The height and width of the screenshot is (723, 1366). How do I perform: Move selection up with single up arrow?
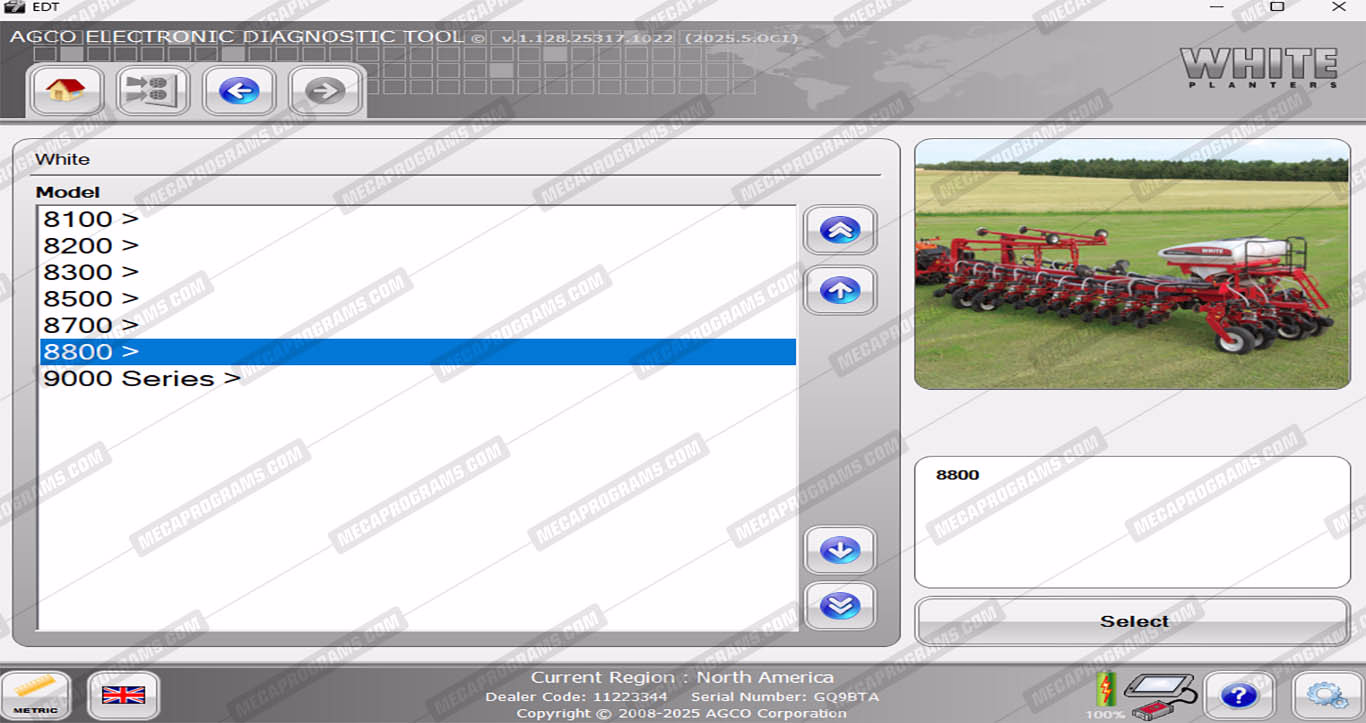coord(840,290)
